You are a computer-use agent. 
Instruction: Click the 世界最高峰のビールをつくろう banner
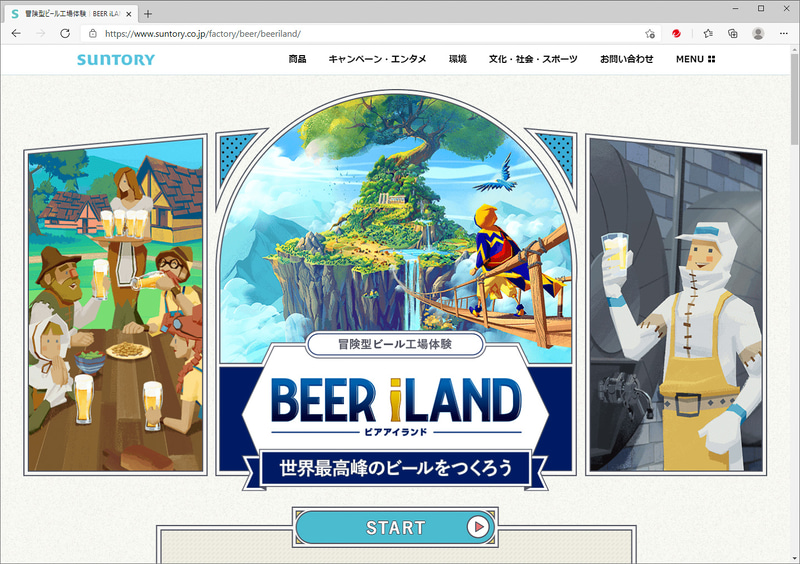point(395,468)
